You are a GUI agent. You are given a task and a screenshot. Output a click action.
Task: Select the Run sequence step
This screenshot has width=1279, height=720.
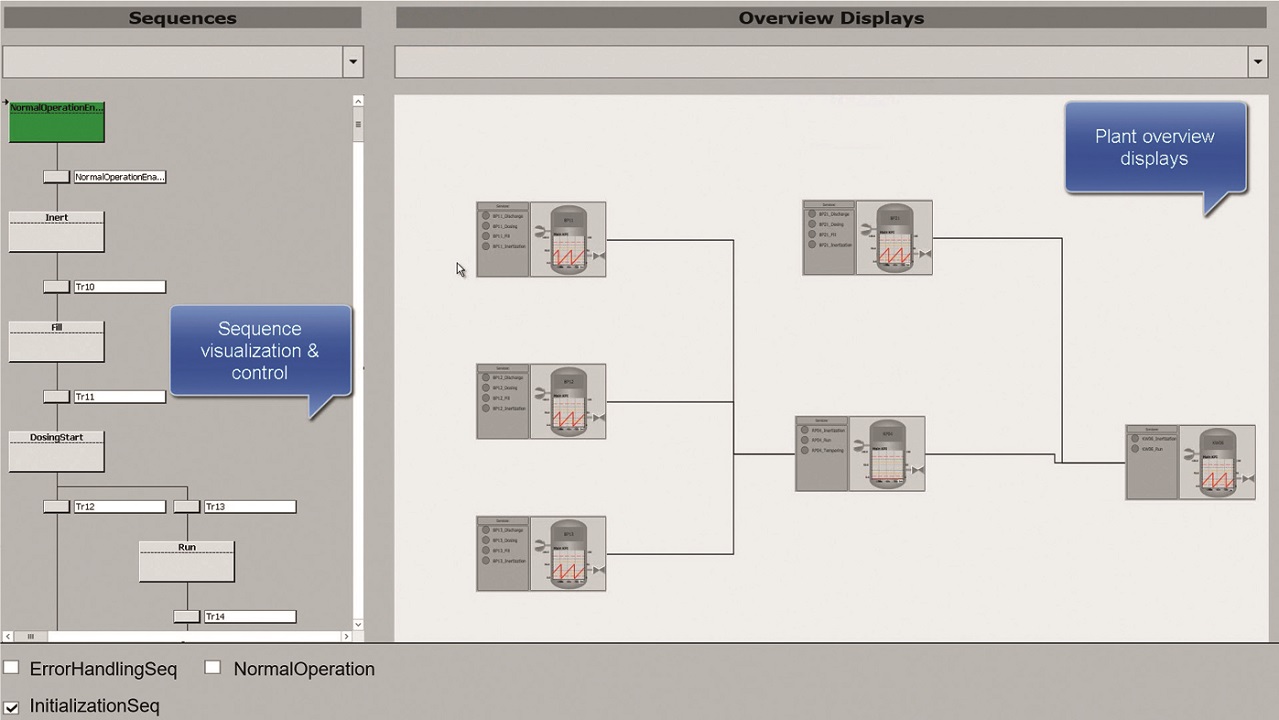[x=187, y=562]
